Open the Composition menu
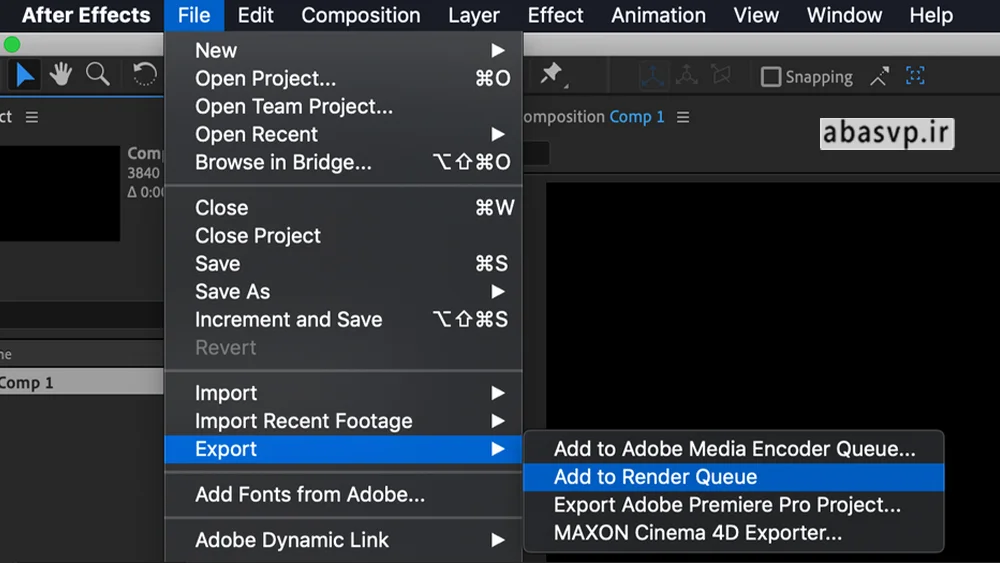Image resolution: width=1000 pixels, height=563 pixels. click(x=360, y=15)
